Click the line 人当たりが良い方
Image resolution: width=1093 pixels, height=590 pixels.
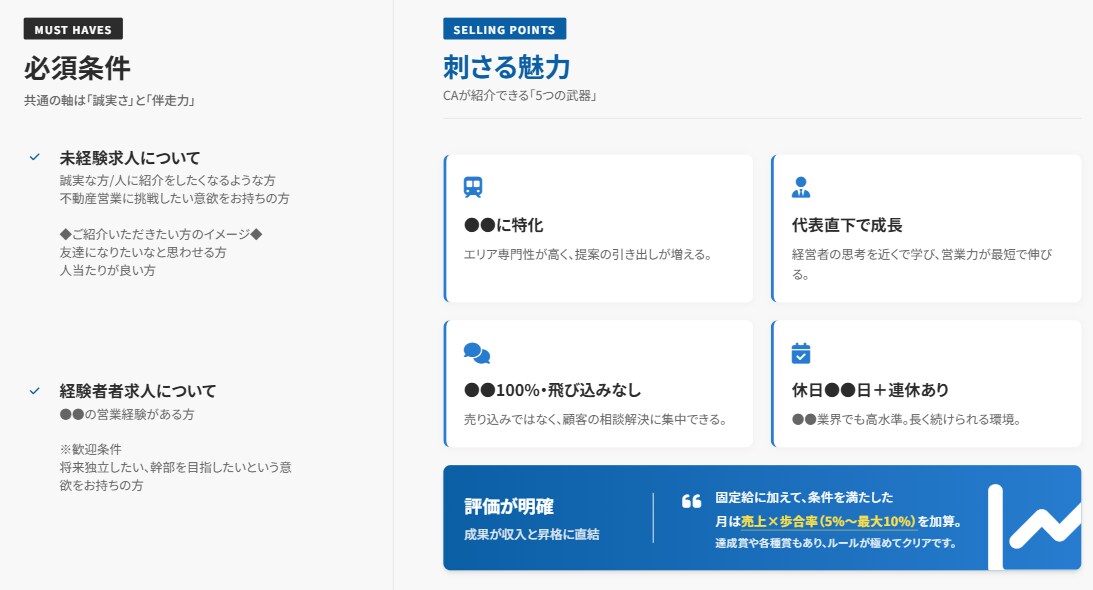pos(107,271)
